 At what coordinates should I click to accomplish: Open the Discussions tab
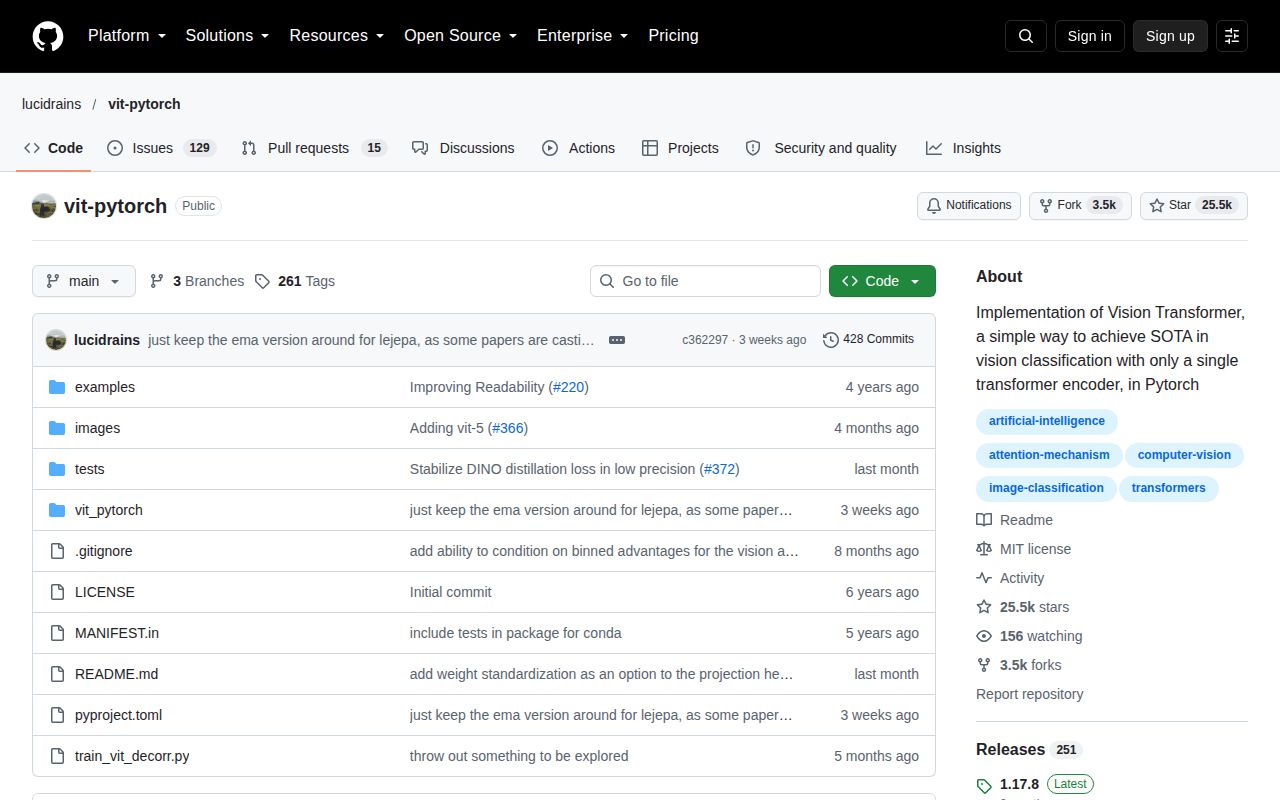click(x=463, y=148)
